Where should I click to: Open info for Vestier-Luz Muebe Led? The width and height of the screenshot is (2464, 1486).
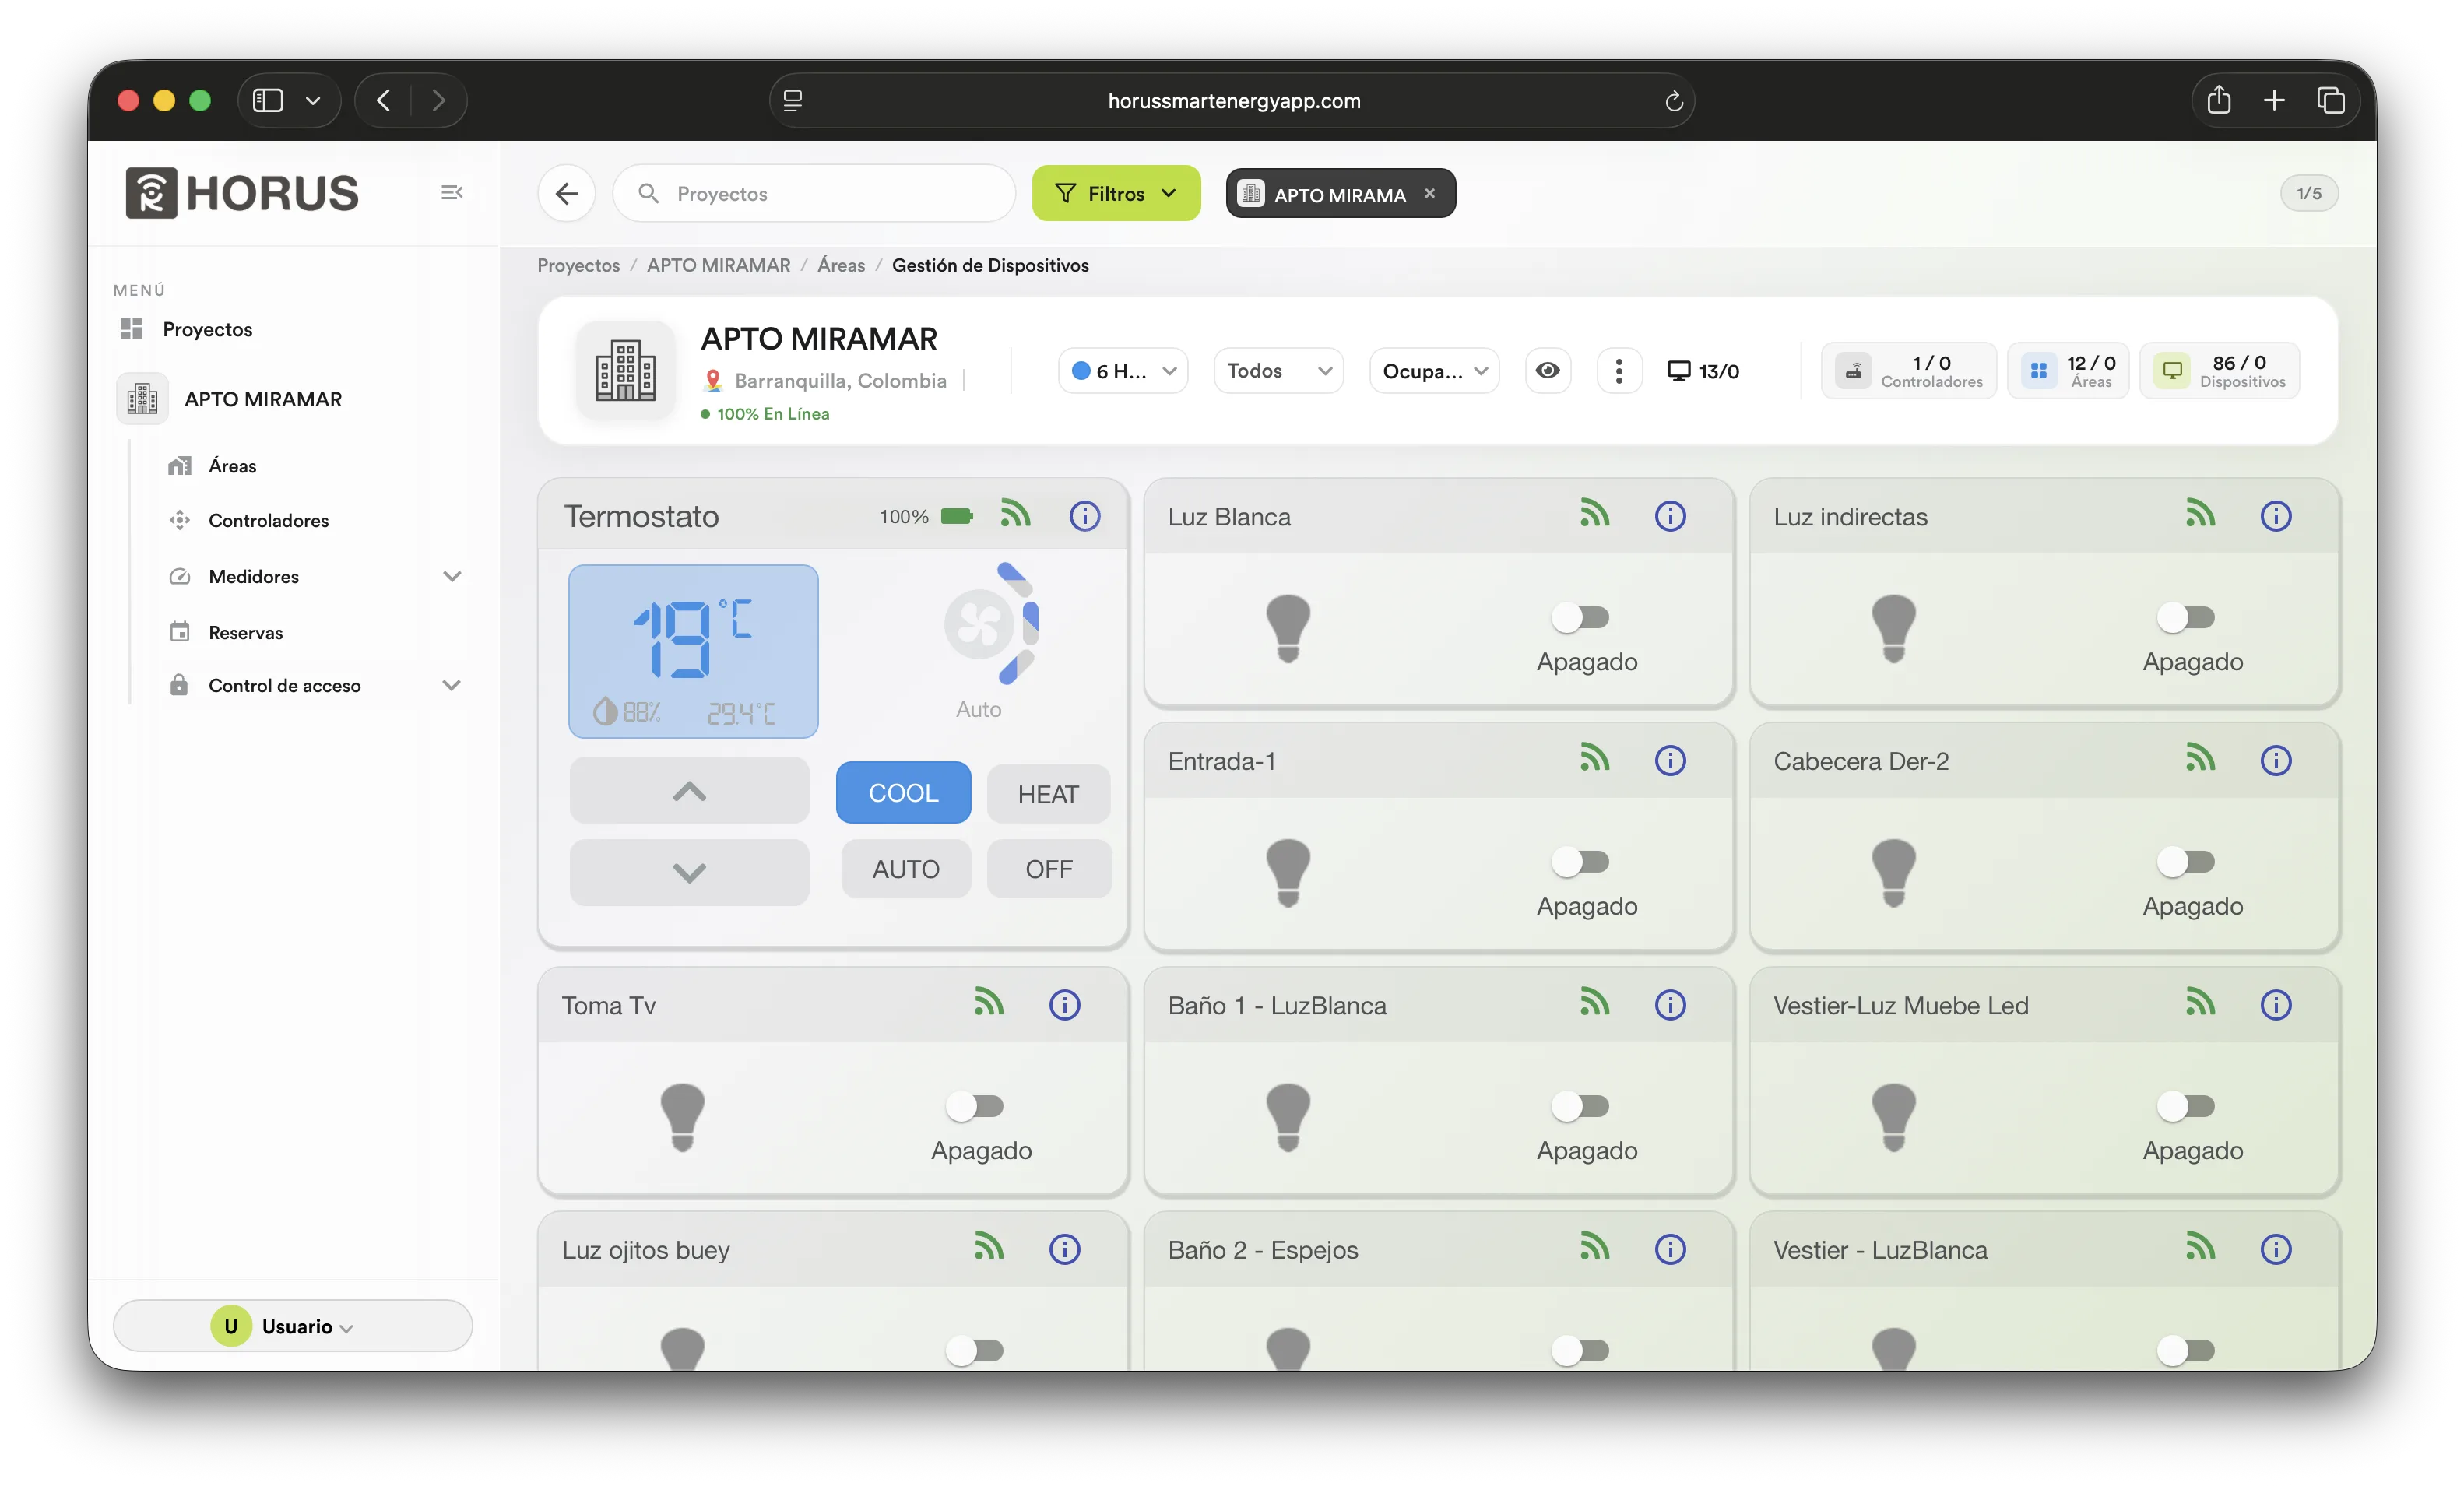click(2276, 1004)
